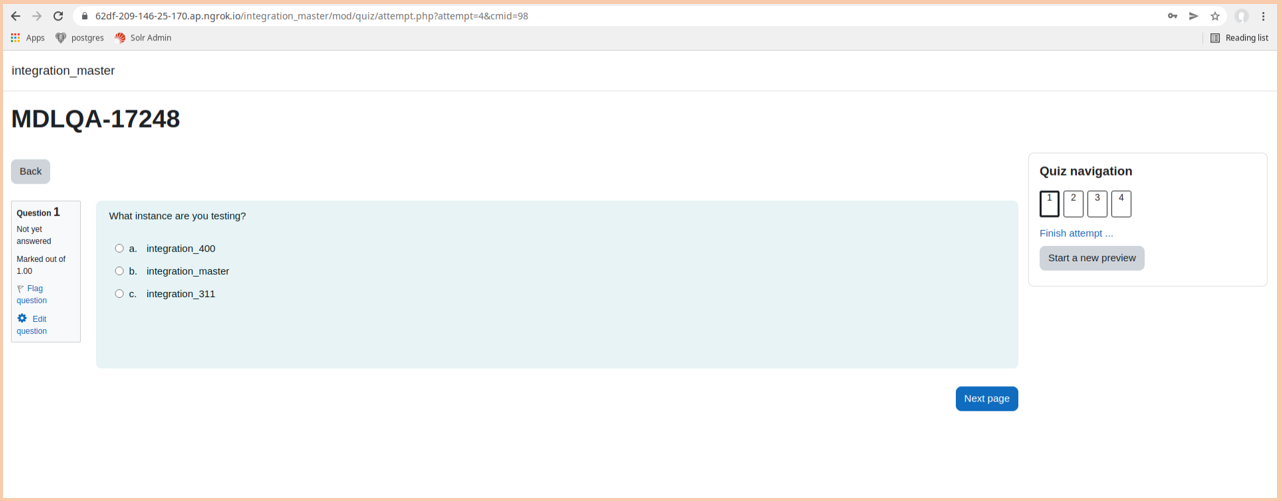This screenshot has height=501, width=1282.
Task: Click the site lock icon
Action: [x=85, y=16]
